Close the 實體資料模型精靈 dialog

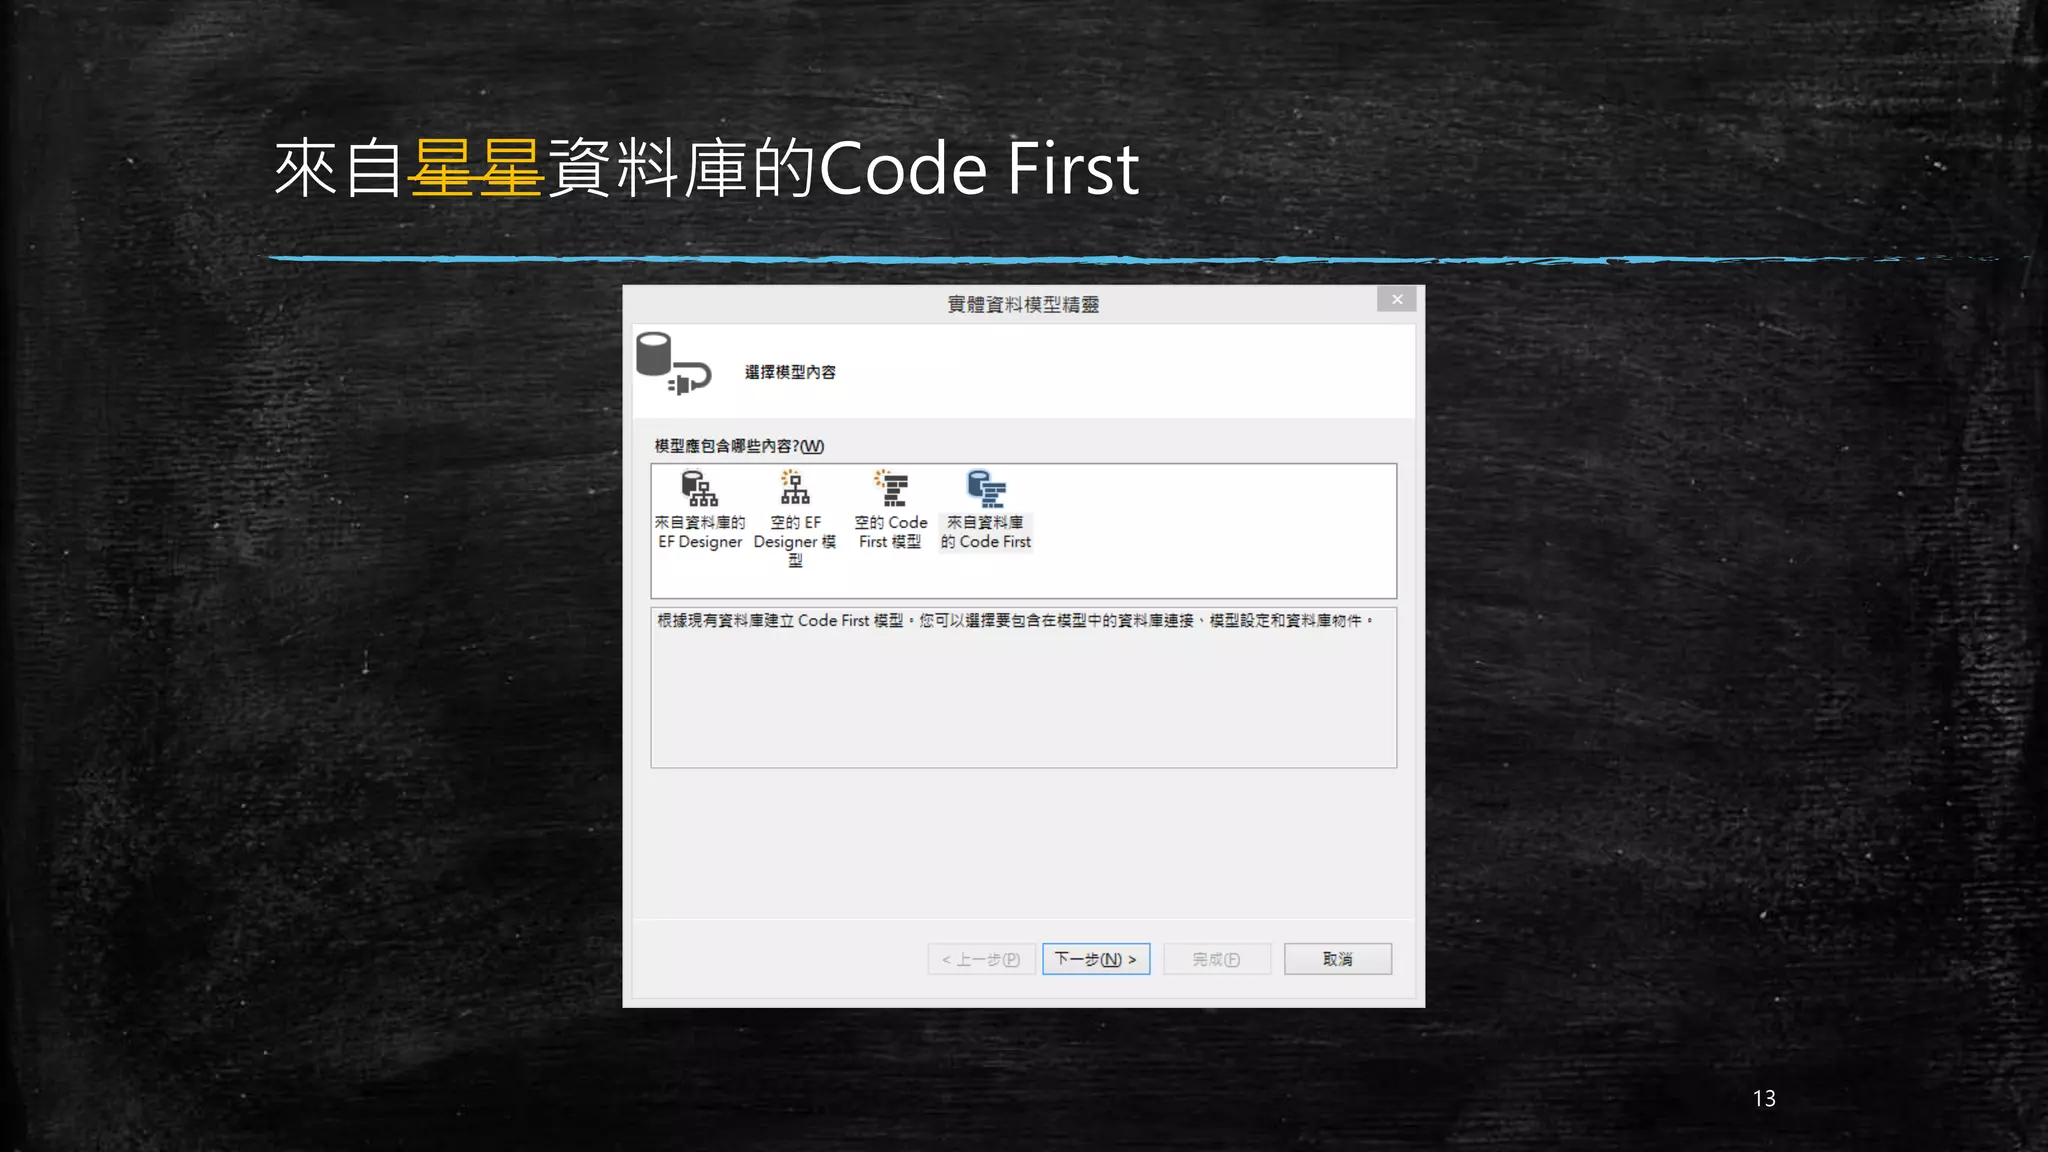[x=1397, y=299]
